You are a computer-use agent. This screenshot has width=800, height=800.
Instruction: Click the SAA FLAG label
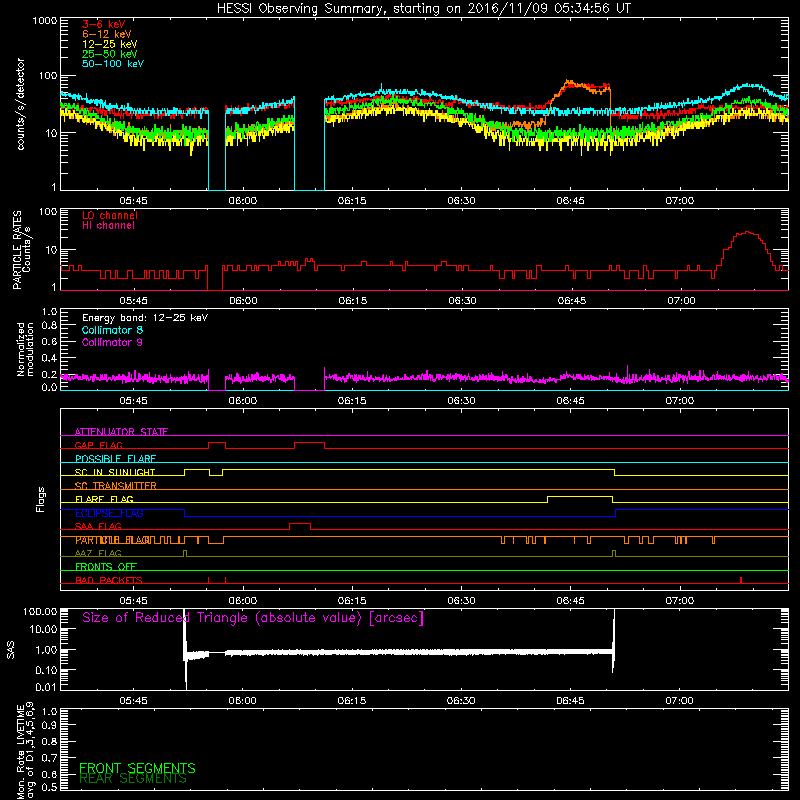coord(98,526)
